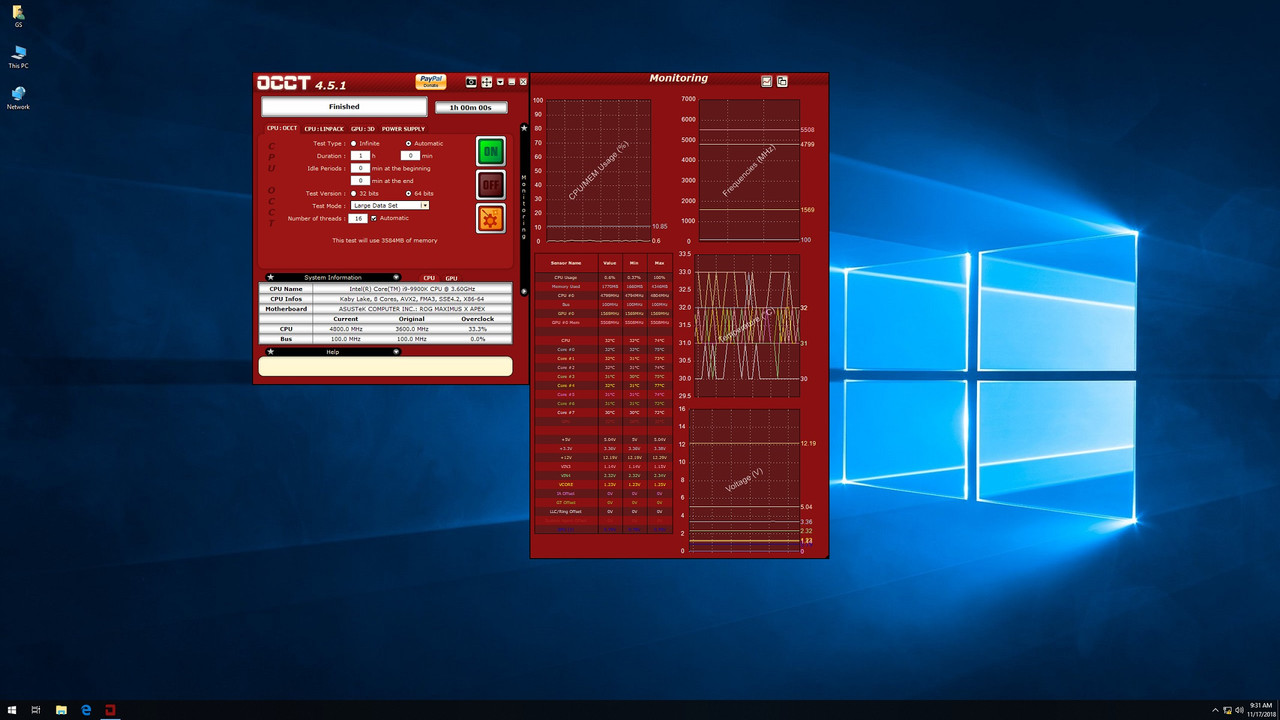Click the move-window arrows icon in OCCT
Screen dimensions: 1280x720
coord(486,82)
